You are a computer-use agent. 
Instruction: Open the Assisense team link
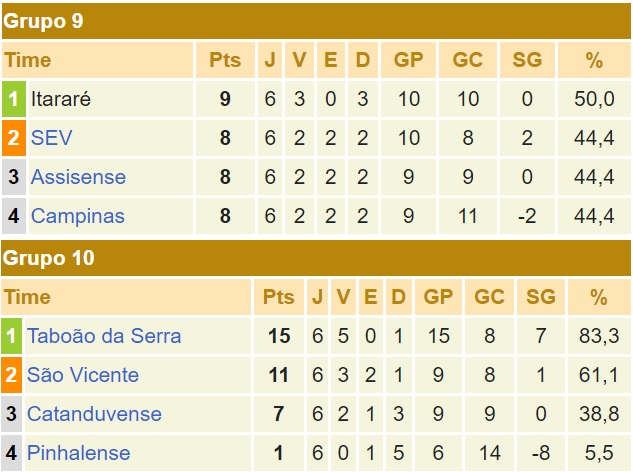pos(78,177)
